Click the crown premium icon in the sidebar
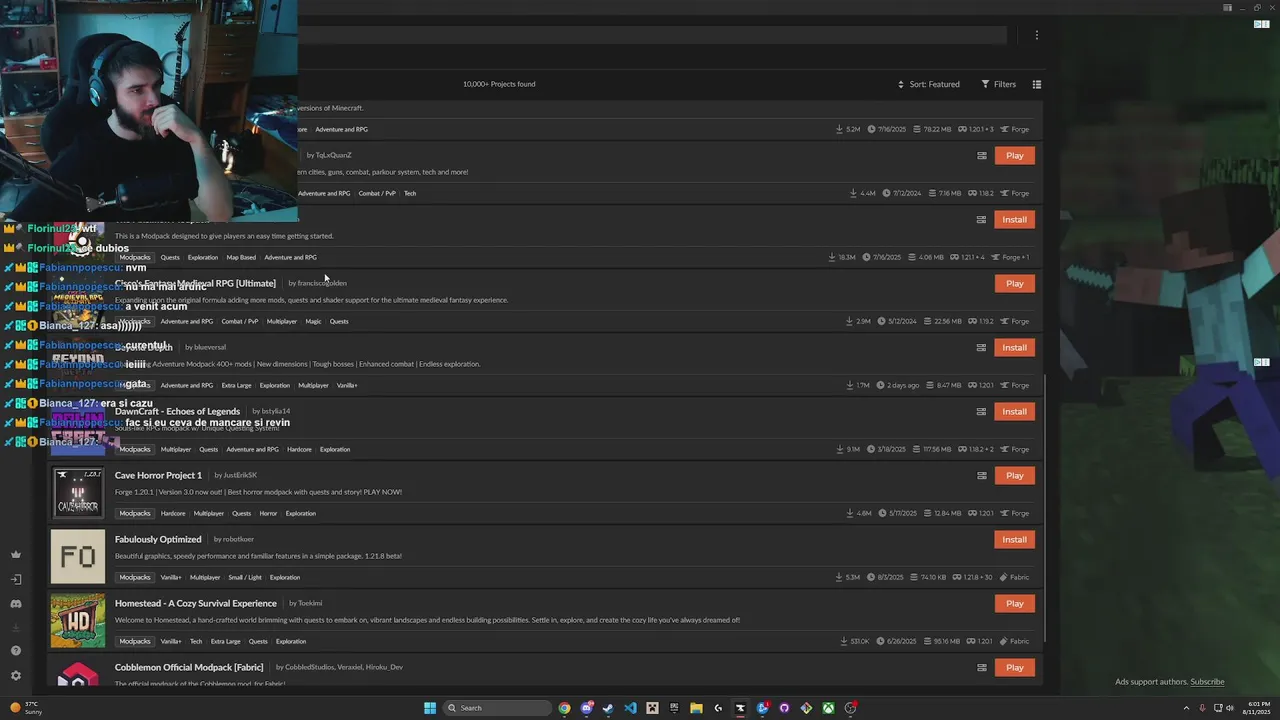Screen dimensions: 1280x720 pos(15,554)
